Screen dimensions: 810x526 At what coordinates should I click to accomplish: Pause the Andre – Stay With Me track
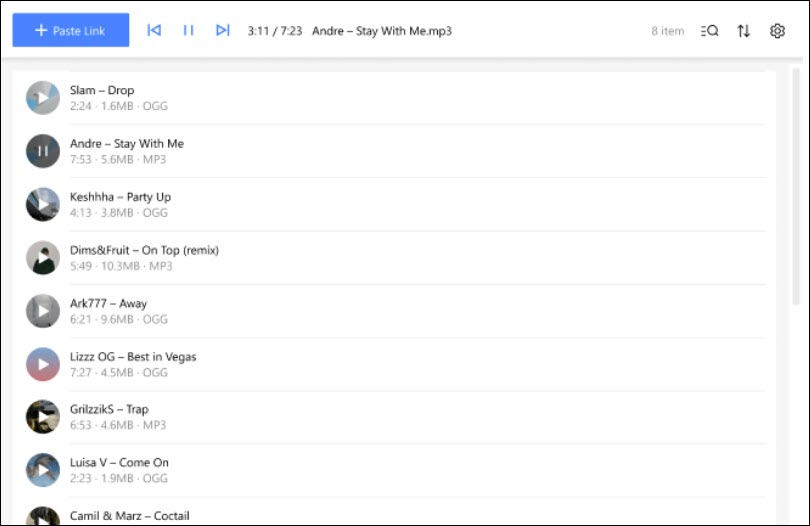pyautogui.click(x=43, y=151)
